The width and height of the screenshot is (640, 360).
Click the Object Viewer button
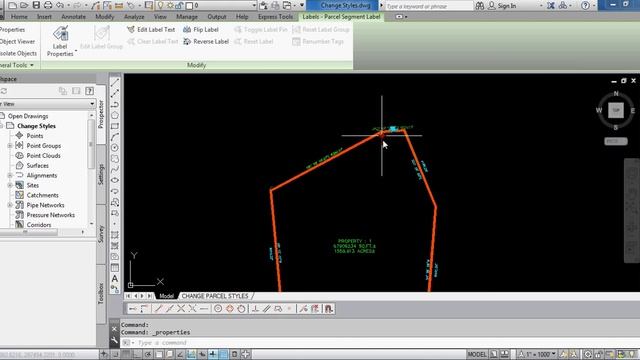18,41
